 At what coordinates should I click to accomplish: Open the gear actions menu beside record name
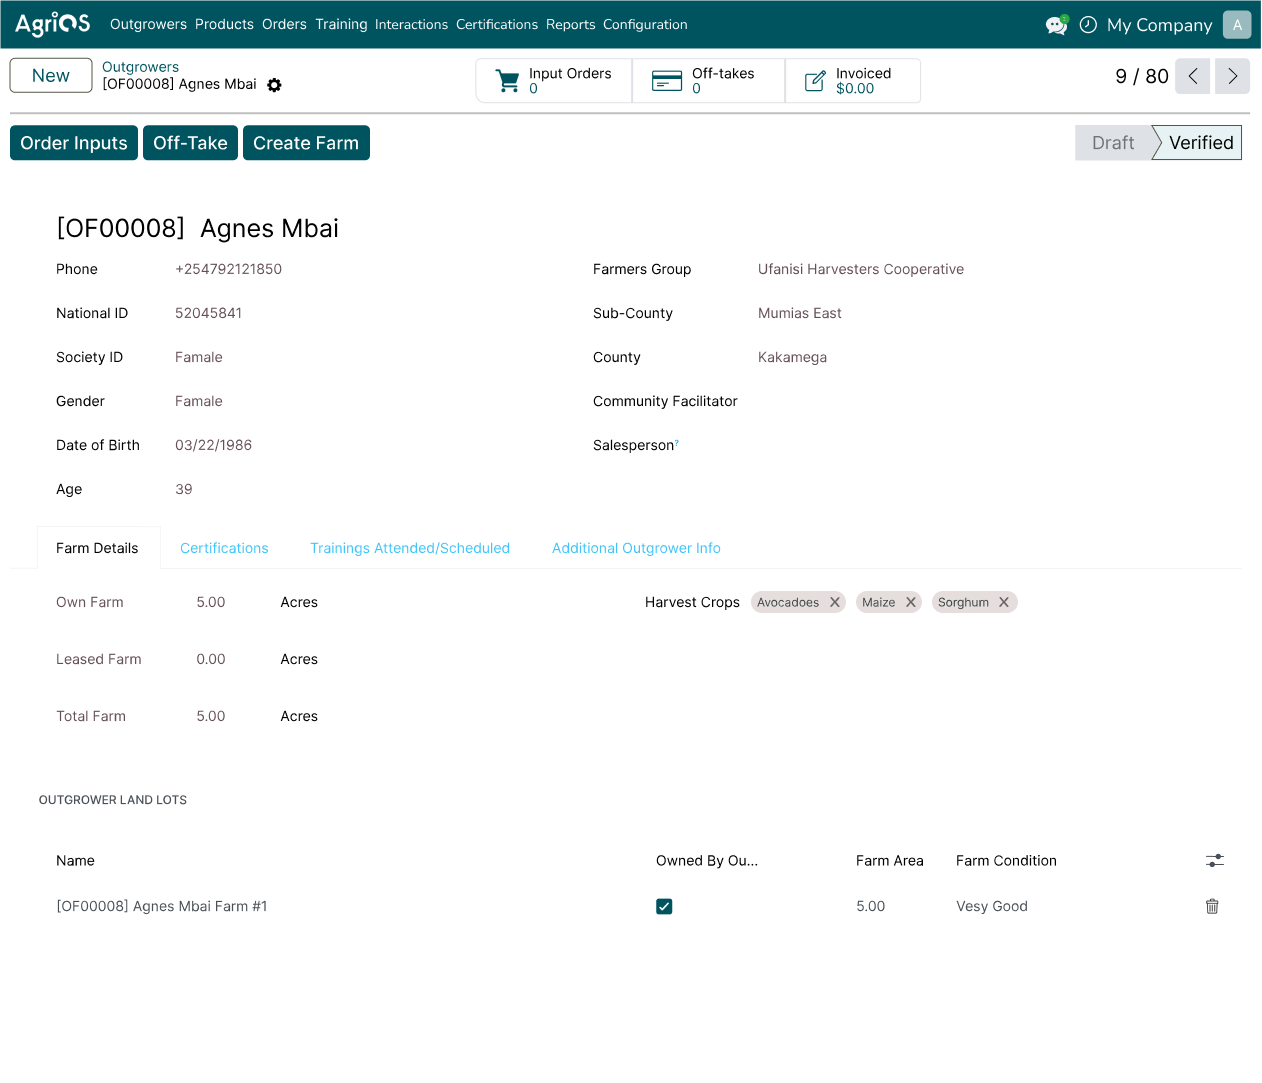[274, 85]
